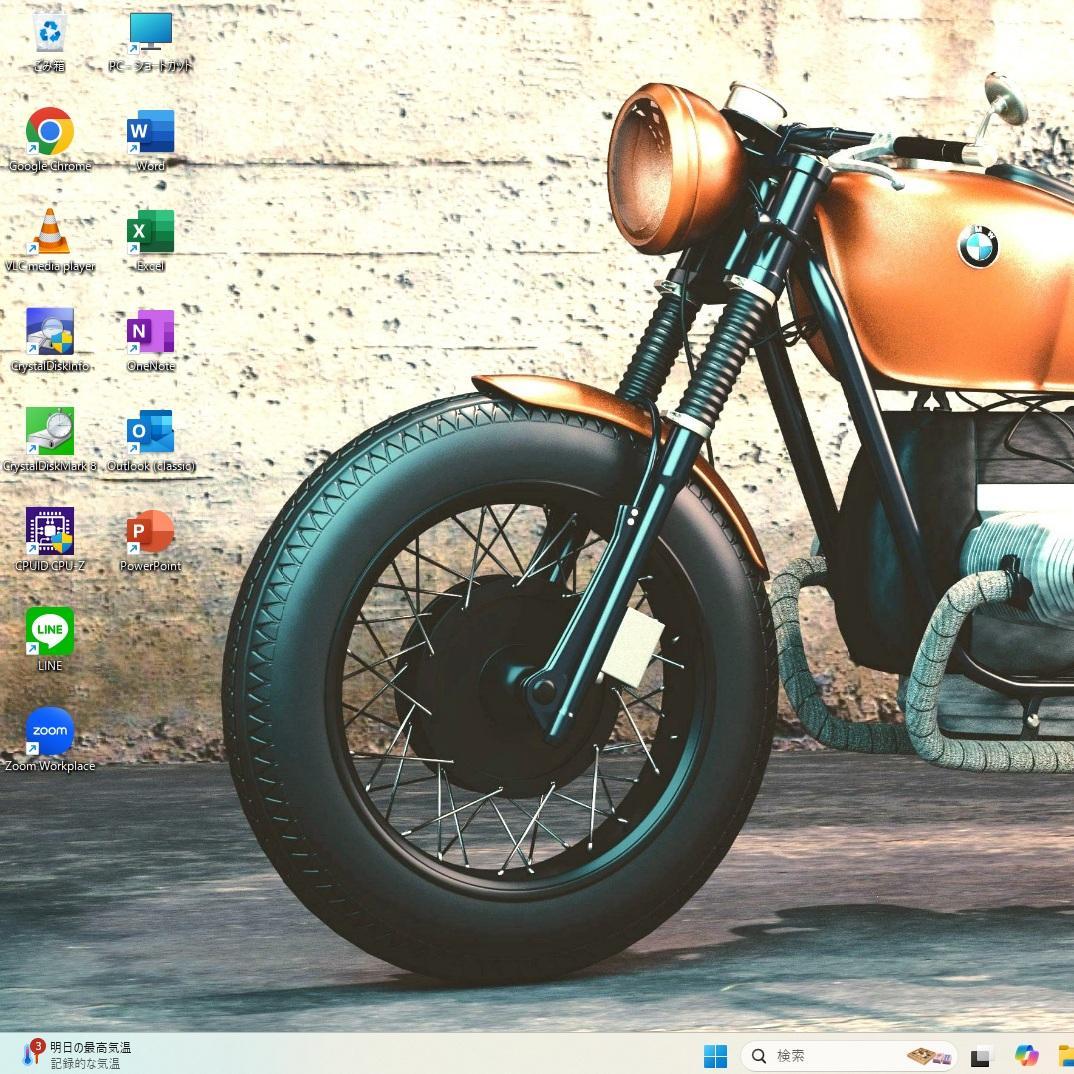Click the Excel desktop shortcut
The image size is (1074, 1074).
click(150, 232)
